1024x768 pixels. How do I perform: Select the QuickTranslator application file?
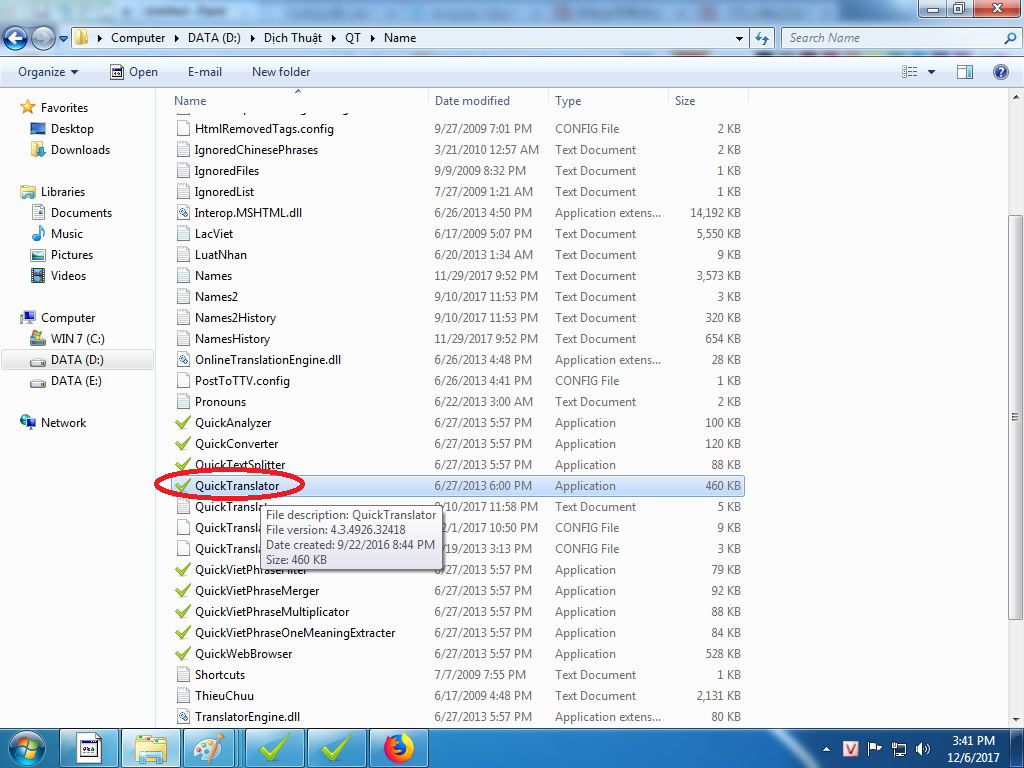coord(237,486)
